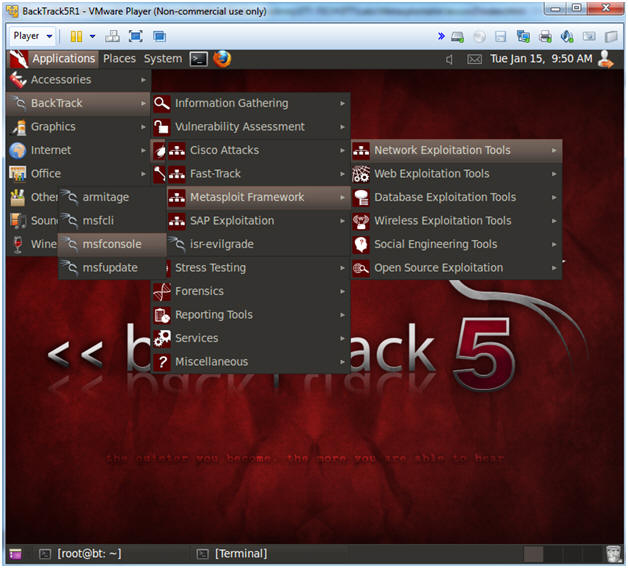Expand arrow beside Information Gathering
628x568 pixels.
point(342,103)
